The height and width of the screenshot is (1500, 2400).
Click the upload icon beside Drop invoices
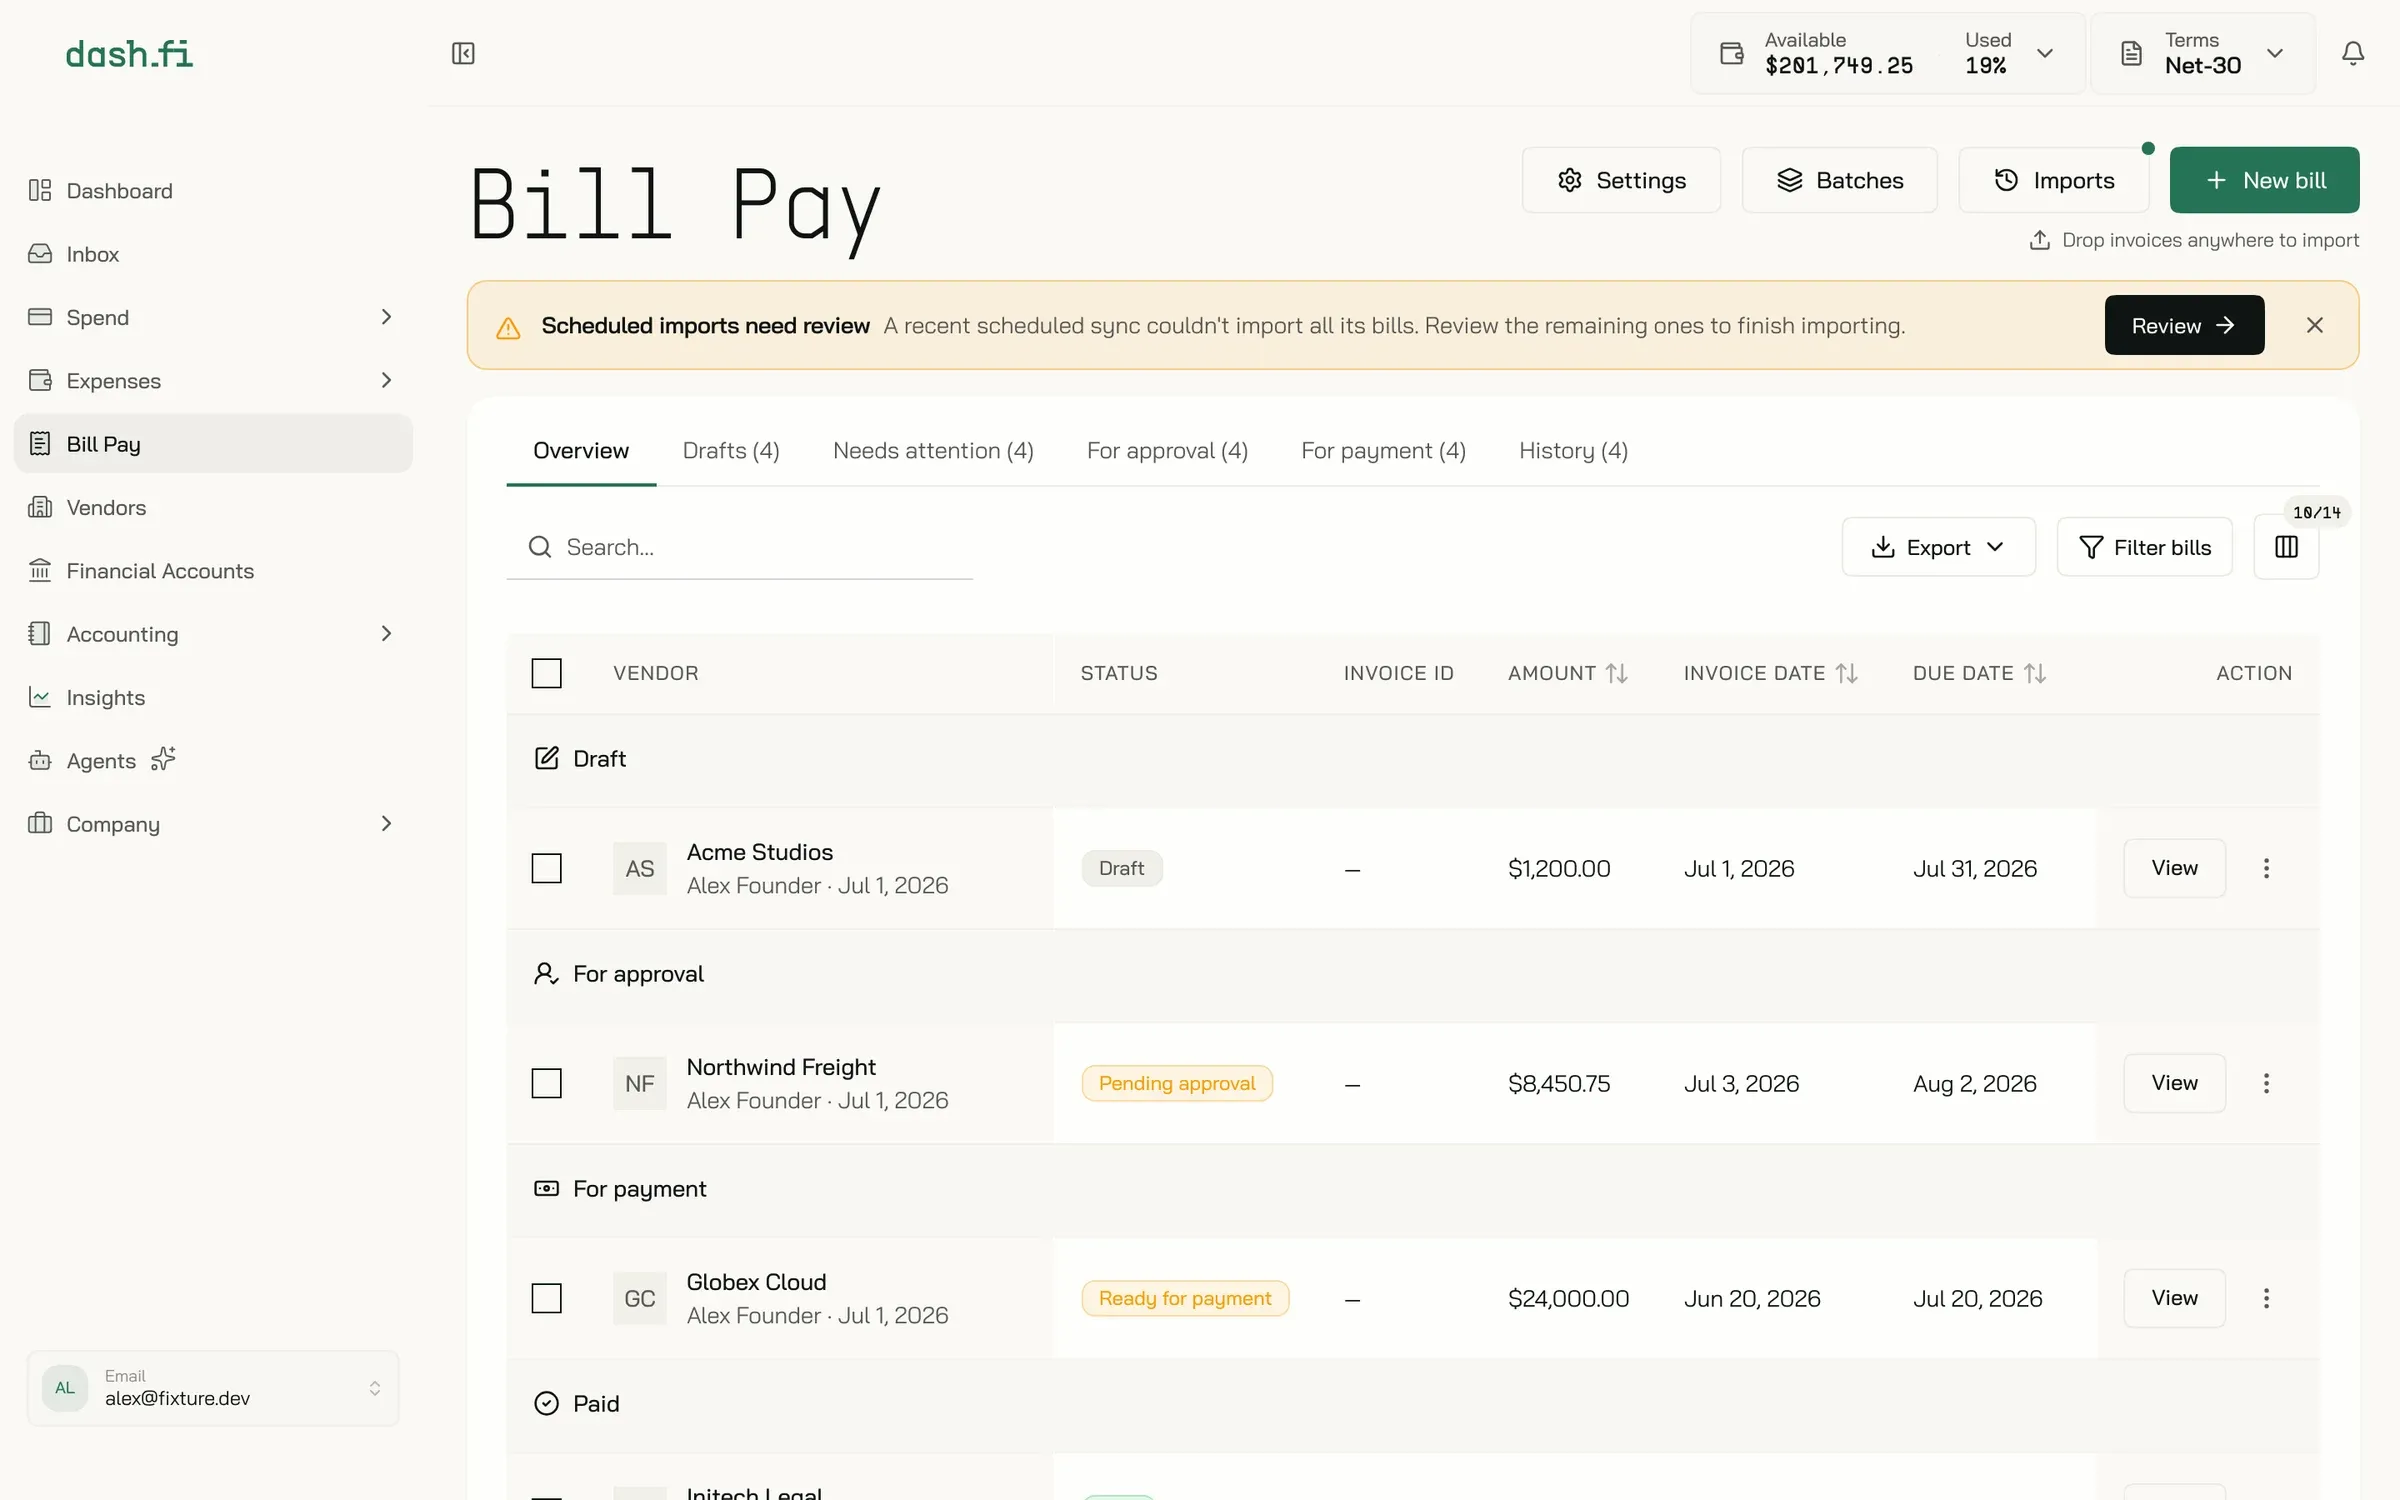click(2040, 240)
